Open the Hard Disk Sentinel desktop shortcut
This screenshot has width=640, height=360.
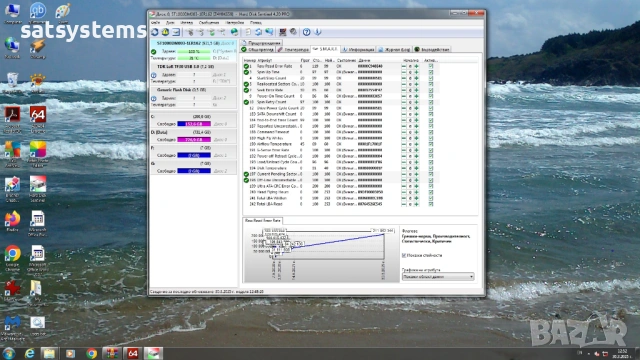coord(38,189)
